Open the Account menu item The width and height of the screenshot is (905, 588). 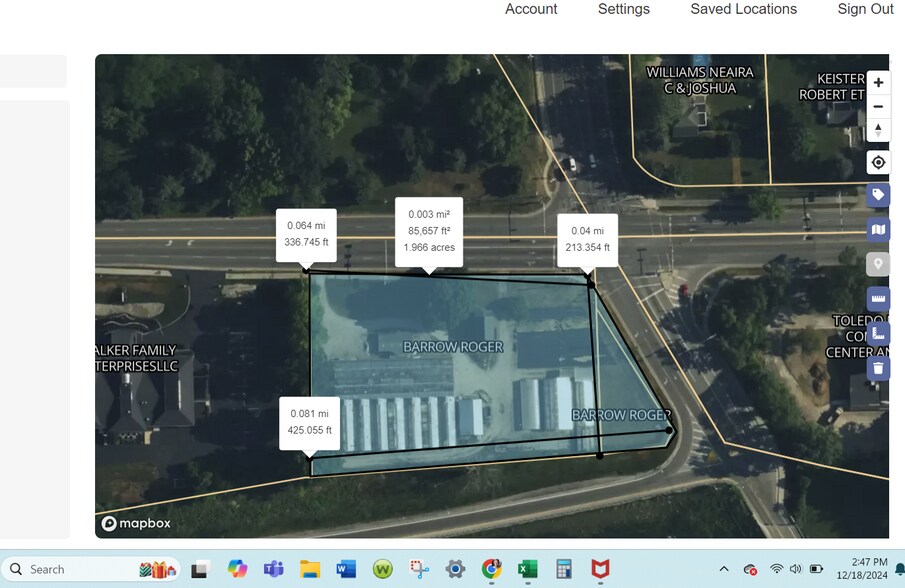(531, 9)
